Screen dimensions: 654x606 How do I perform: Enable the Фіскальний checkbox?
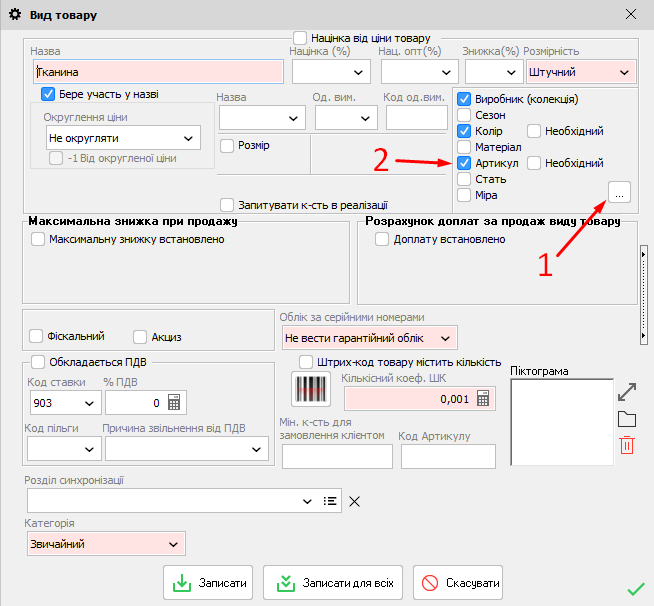click(x=38, y=337)
